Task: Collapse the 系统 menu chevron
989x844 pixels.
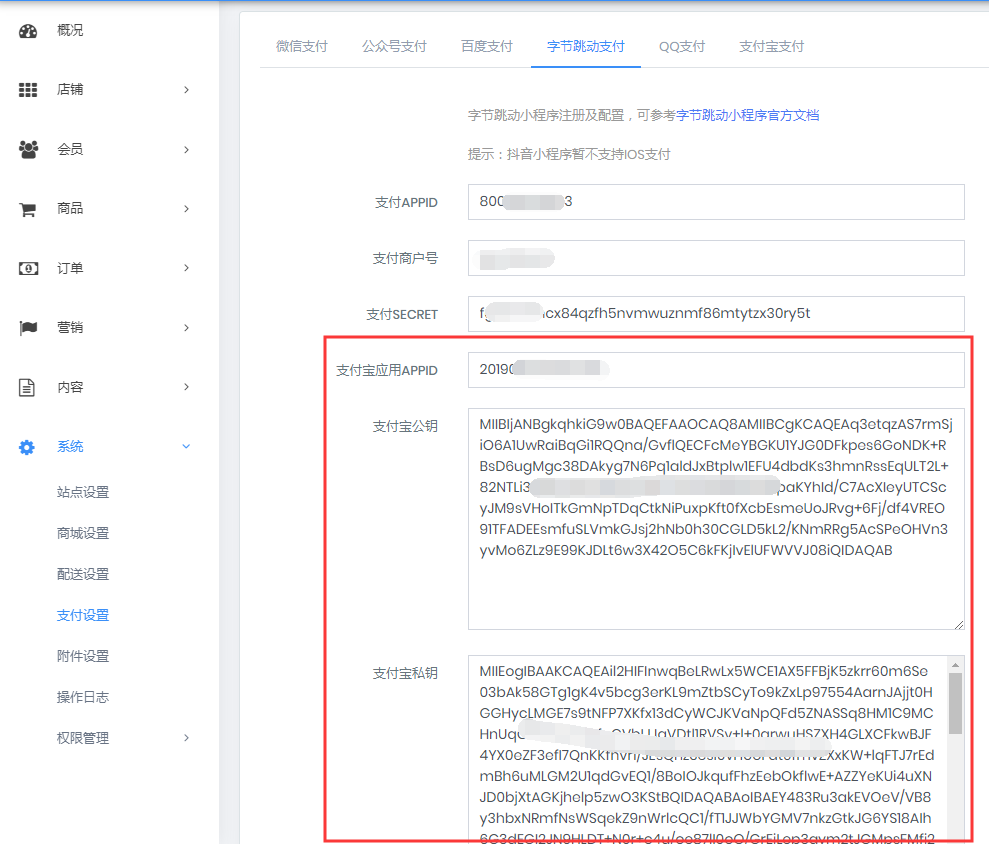Action: (x=186, y=447)
